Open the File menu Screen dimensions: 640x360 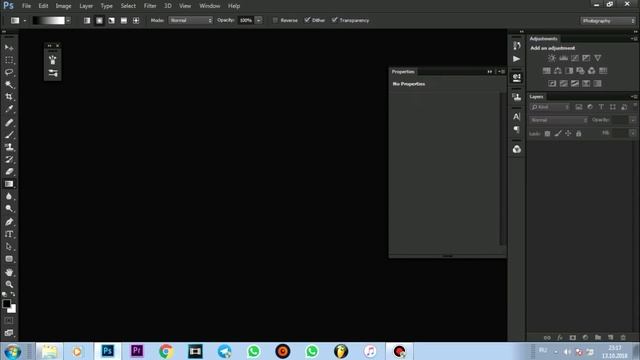(27, 6)
